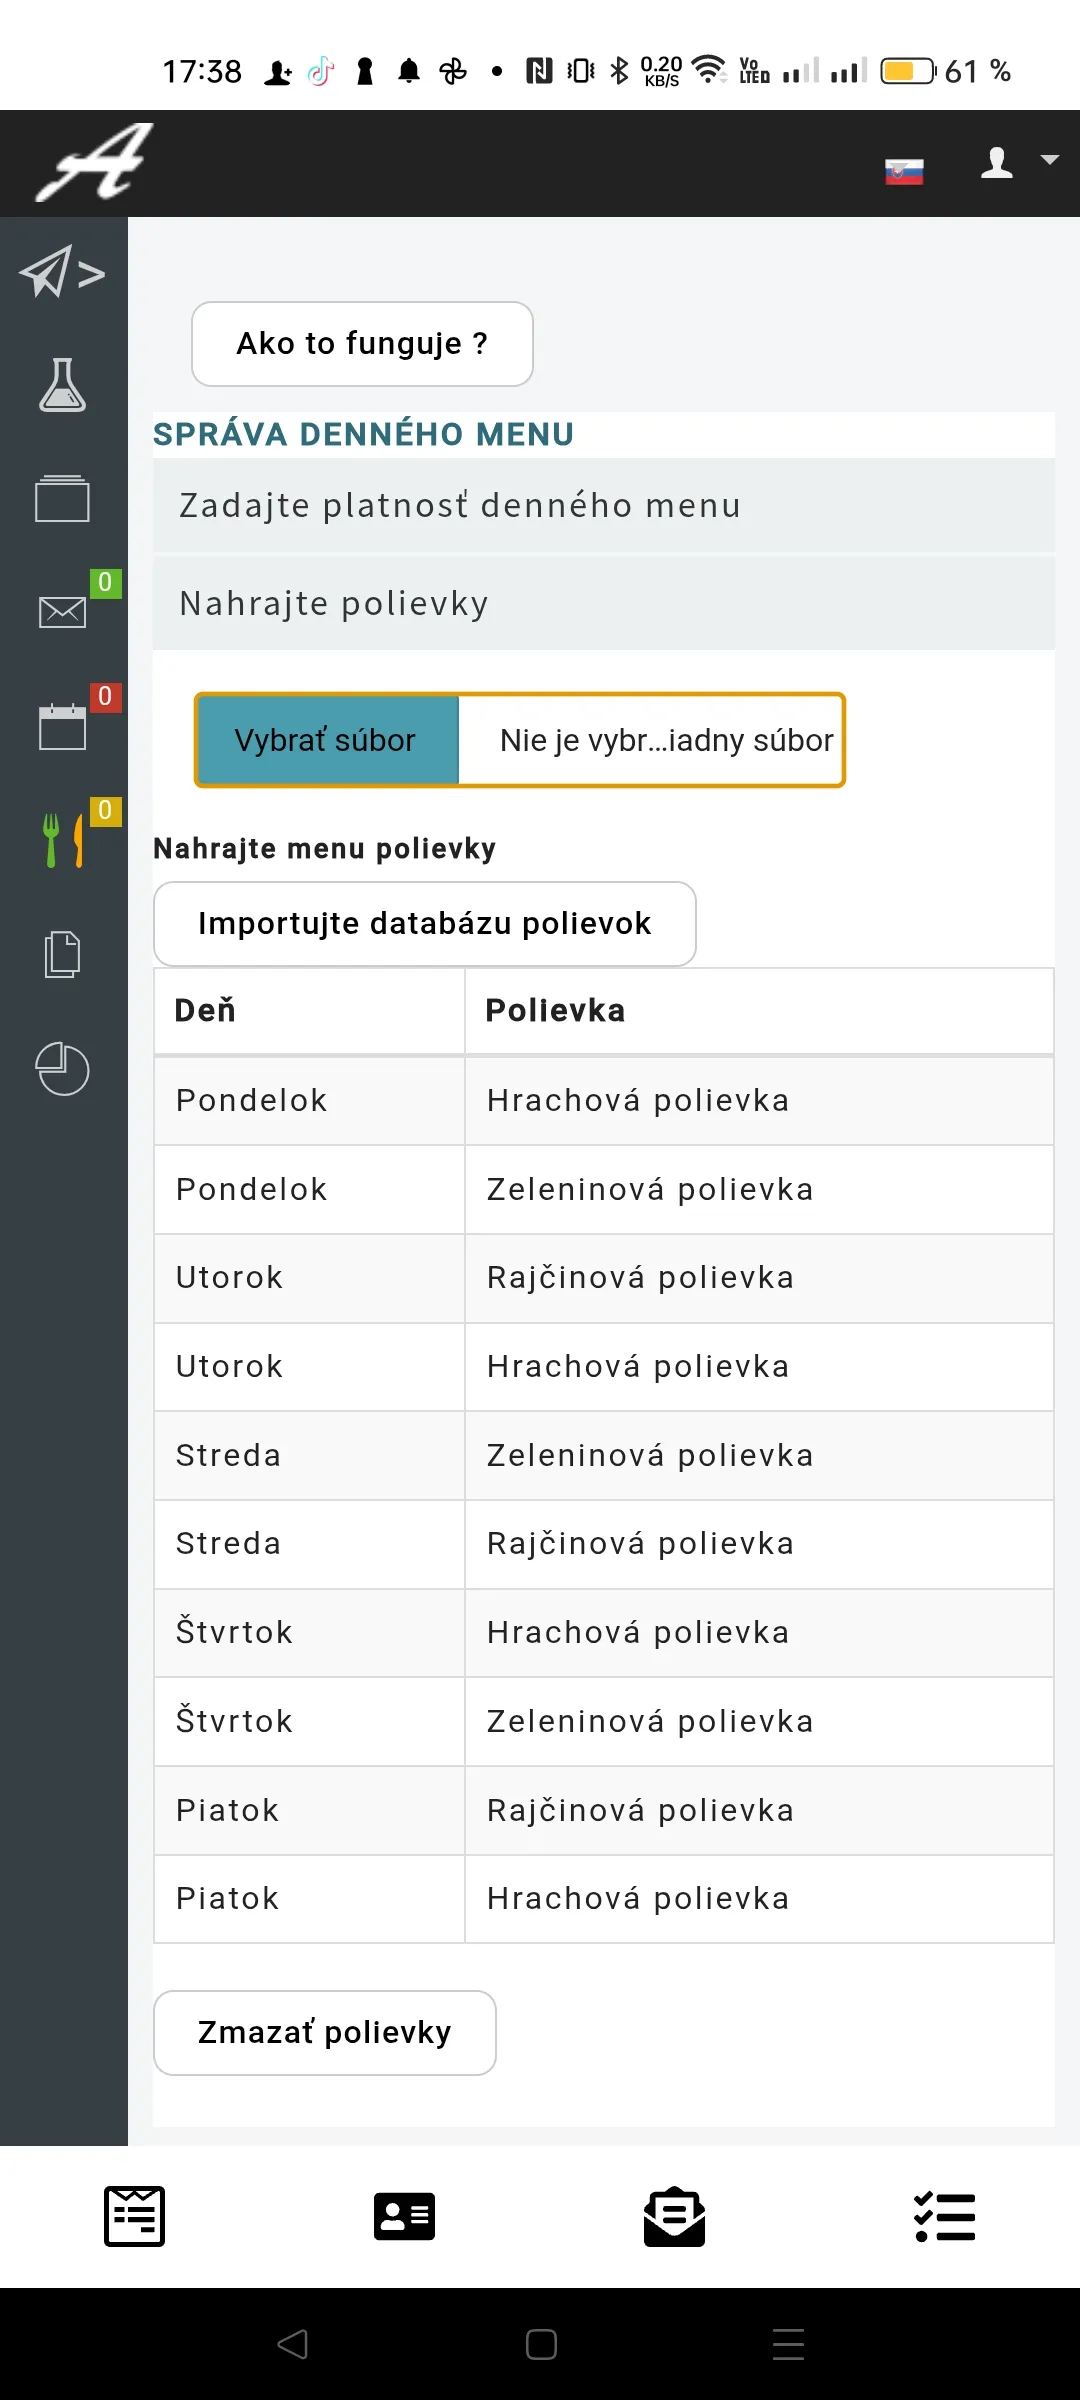Expand 'Zadajte platnosť denného menu' section
The width and height of the screenshot is (1080, 2400).
click(x=604, y=505)
